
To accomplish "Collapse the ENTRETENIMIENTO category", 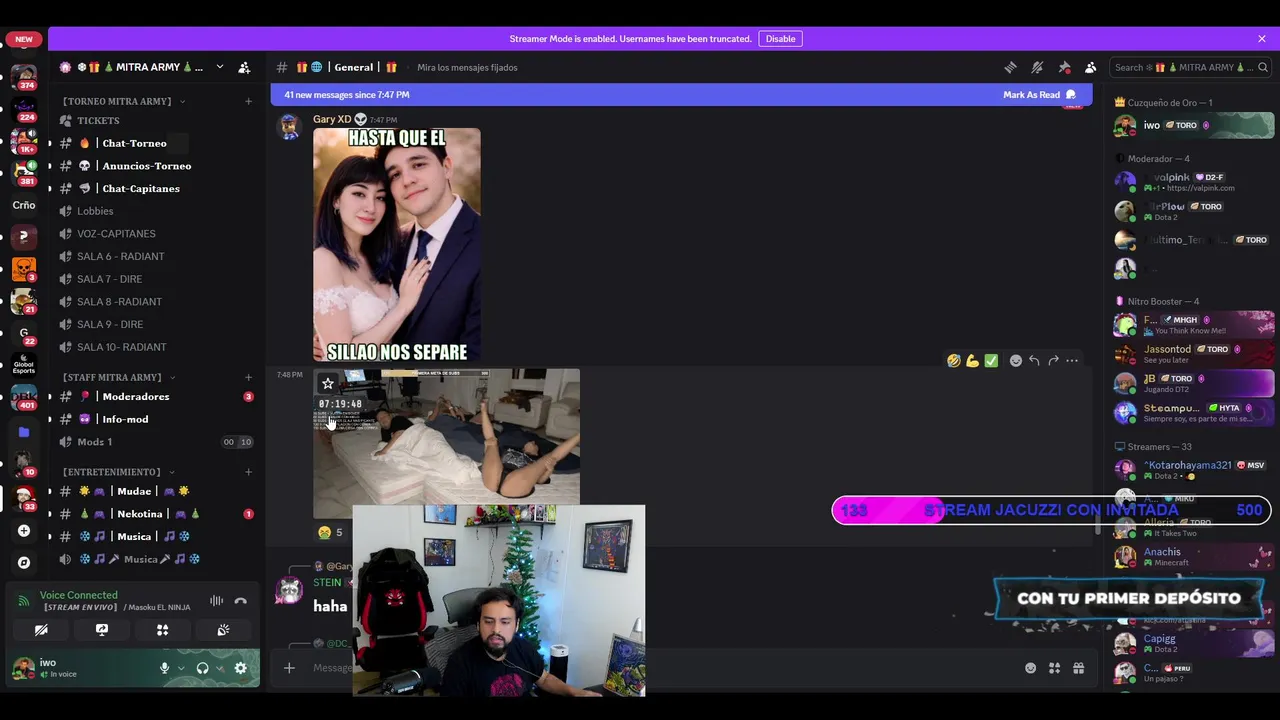I will tap(118, 472).
